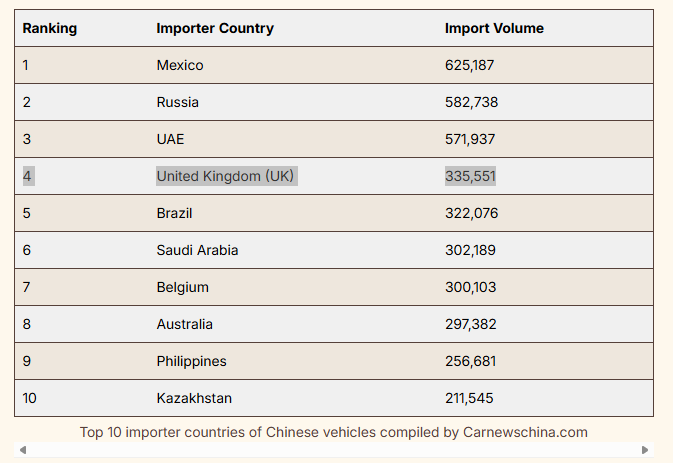The height and width of the screenshot is (463, 673).
Task: Click the Importer Country column header
Action: click(215, 28)
